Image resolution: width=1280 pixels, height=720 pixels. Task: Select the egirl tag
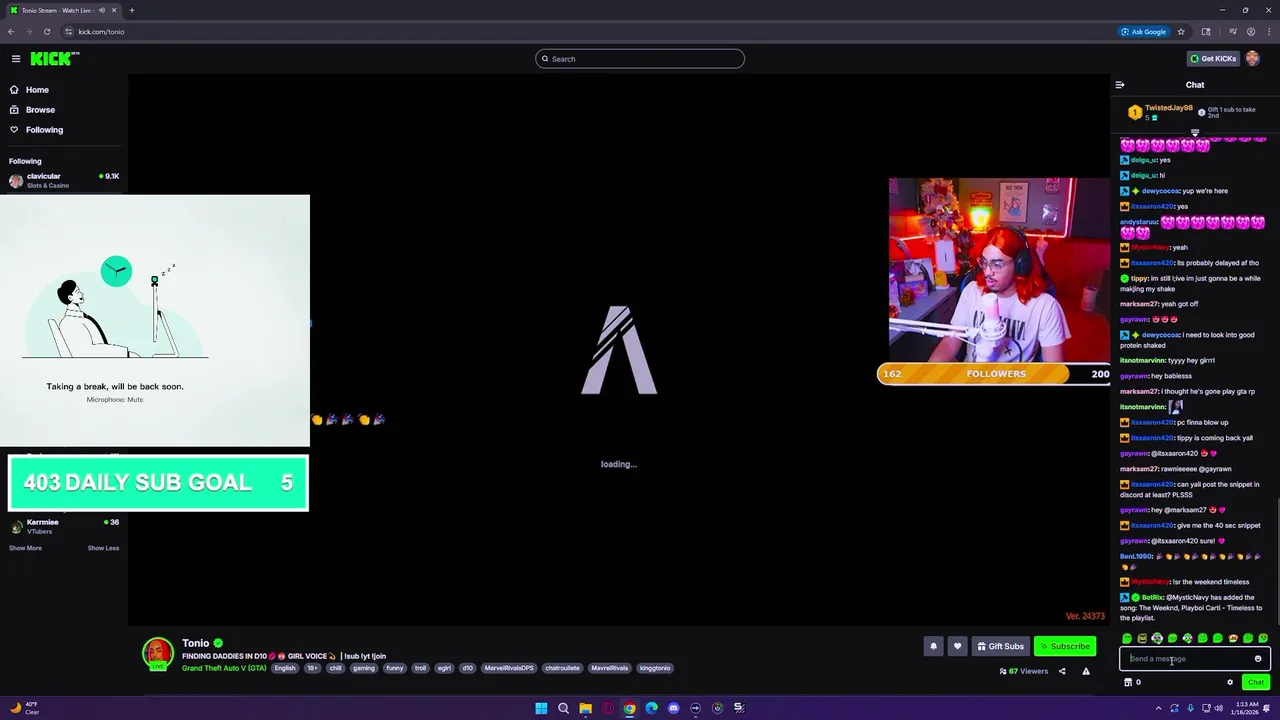[x=445, y=668]
